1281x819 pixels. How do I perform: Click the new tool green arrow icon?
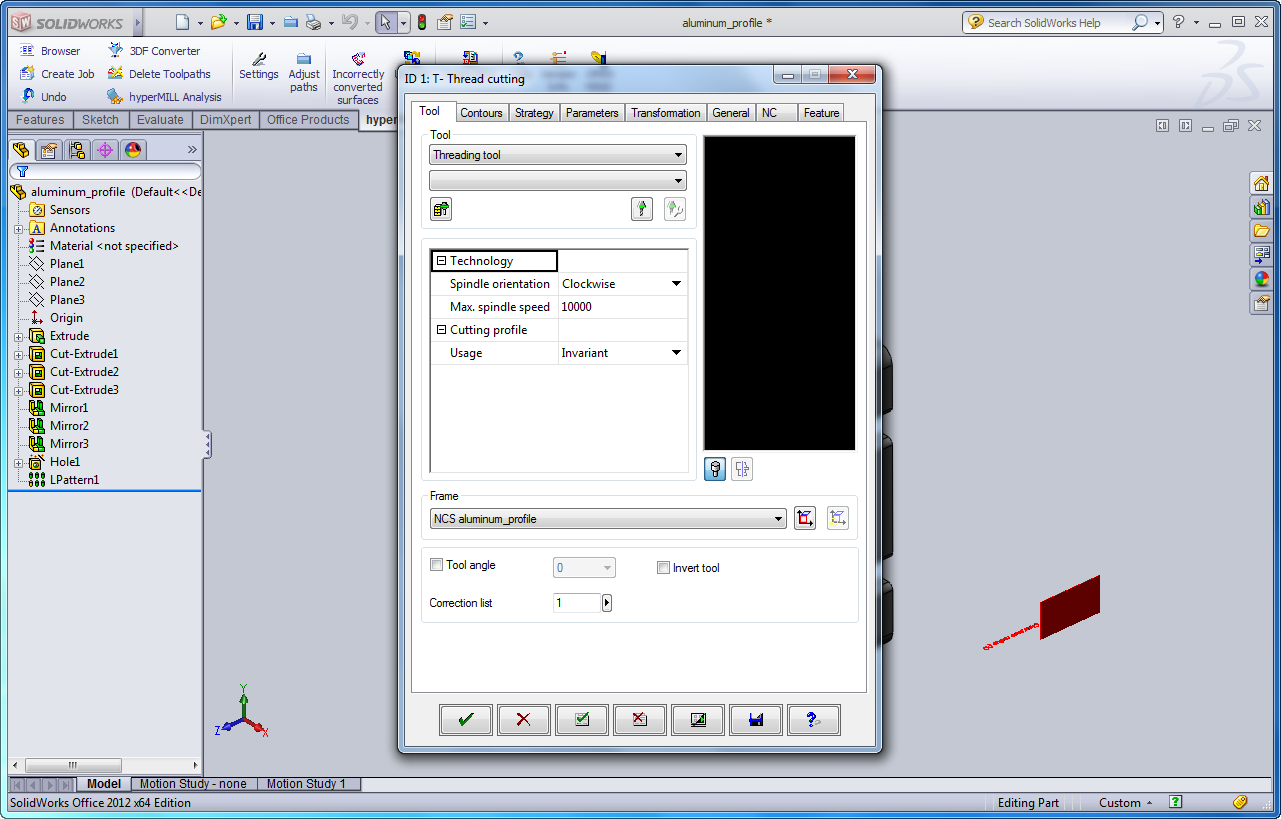pos(642,209)
